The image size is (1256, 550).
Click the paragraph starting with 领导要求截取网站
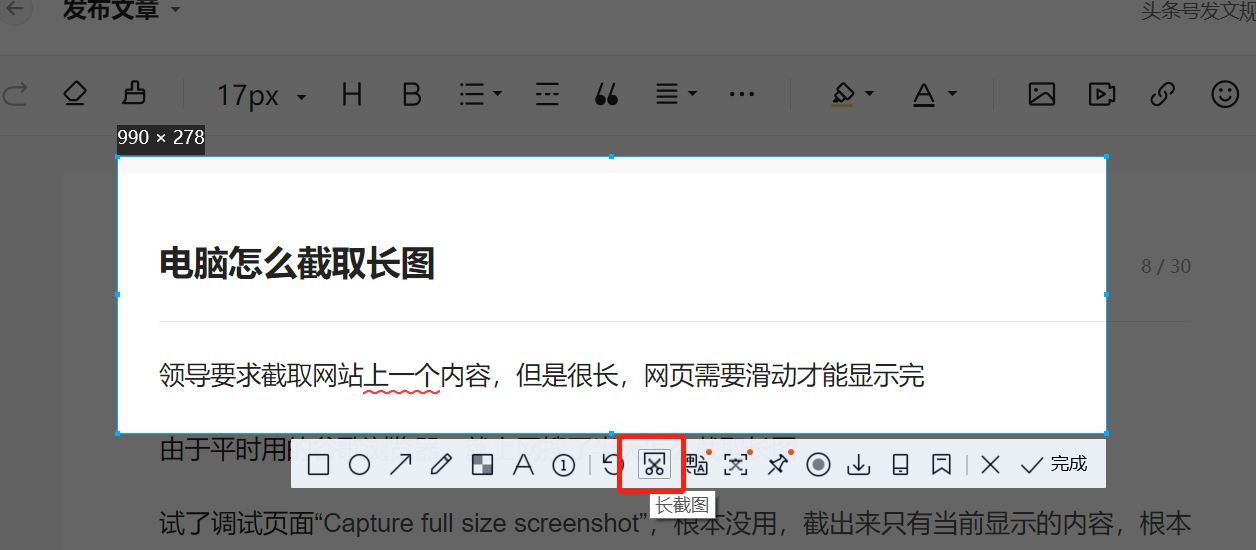(542, 376)
